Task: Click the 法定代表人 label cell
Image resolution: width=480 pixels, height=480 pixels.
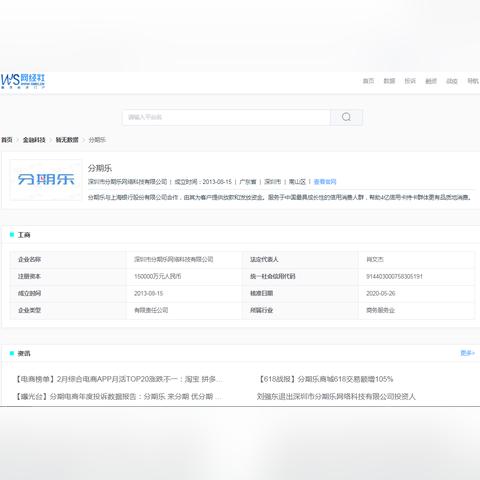Action: pos(300,260)
